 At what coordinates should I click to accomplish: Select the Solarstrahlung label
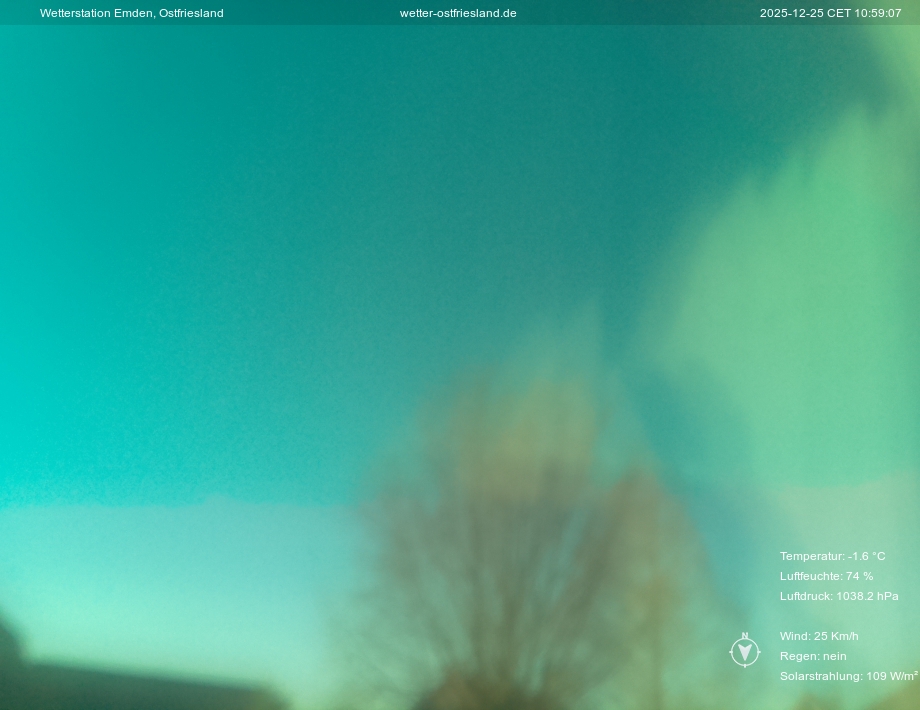[x=820, y=676]
